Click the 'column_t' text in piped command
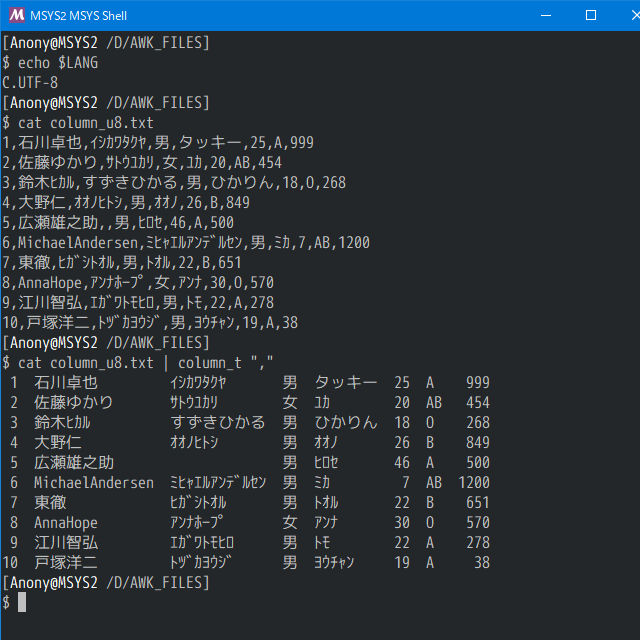 [210, 362]
